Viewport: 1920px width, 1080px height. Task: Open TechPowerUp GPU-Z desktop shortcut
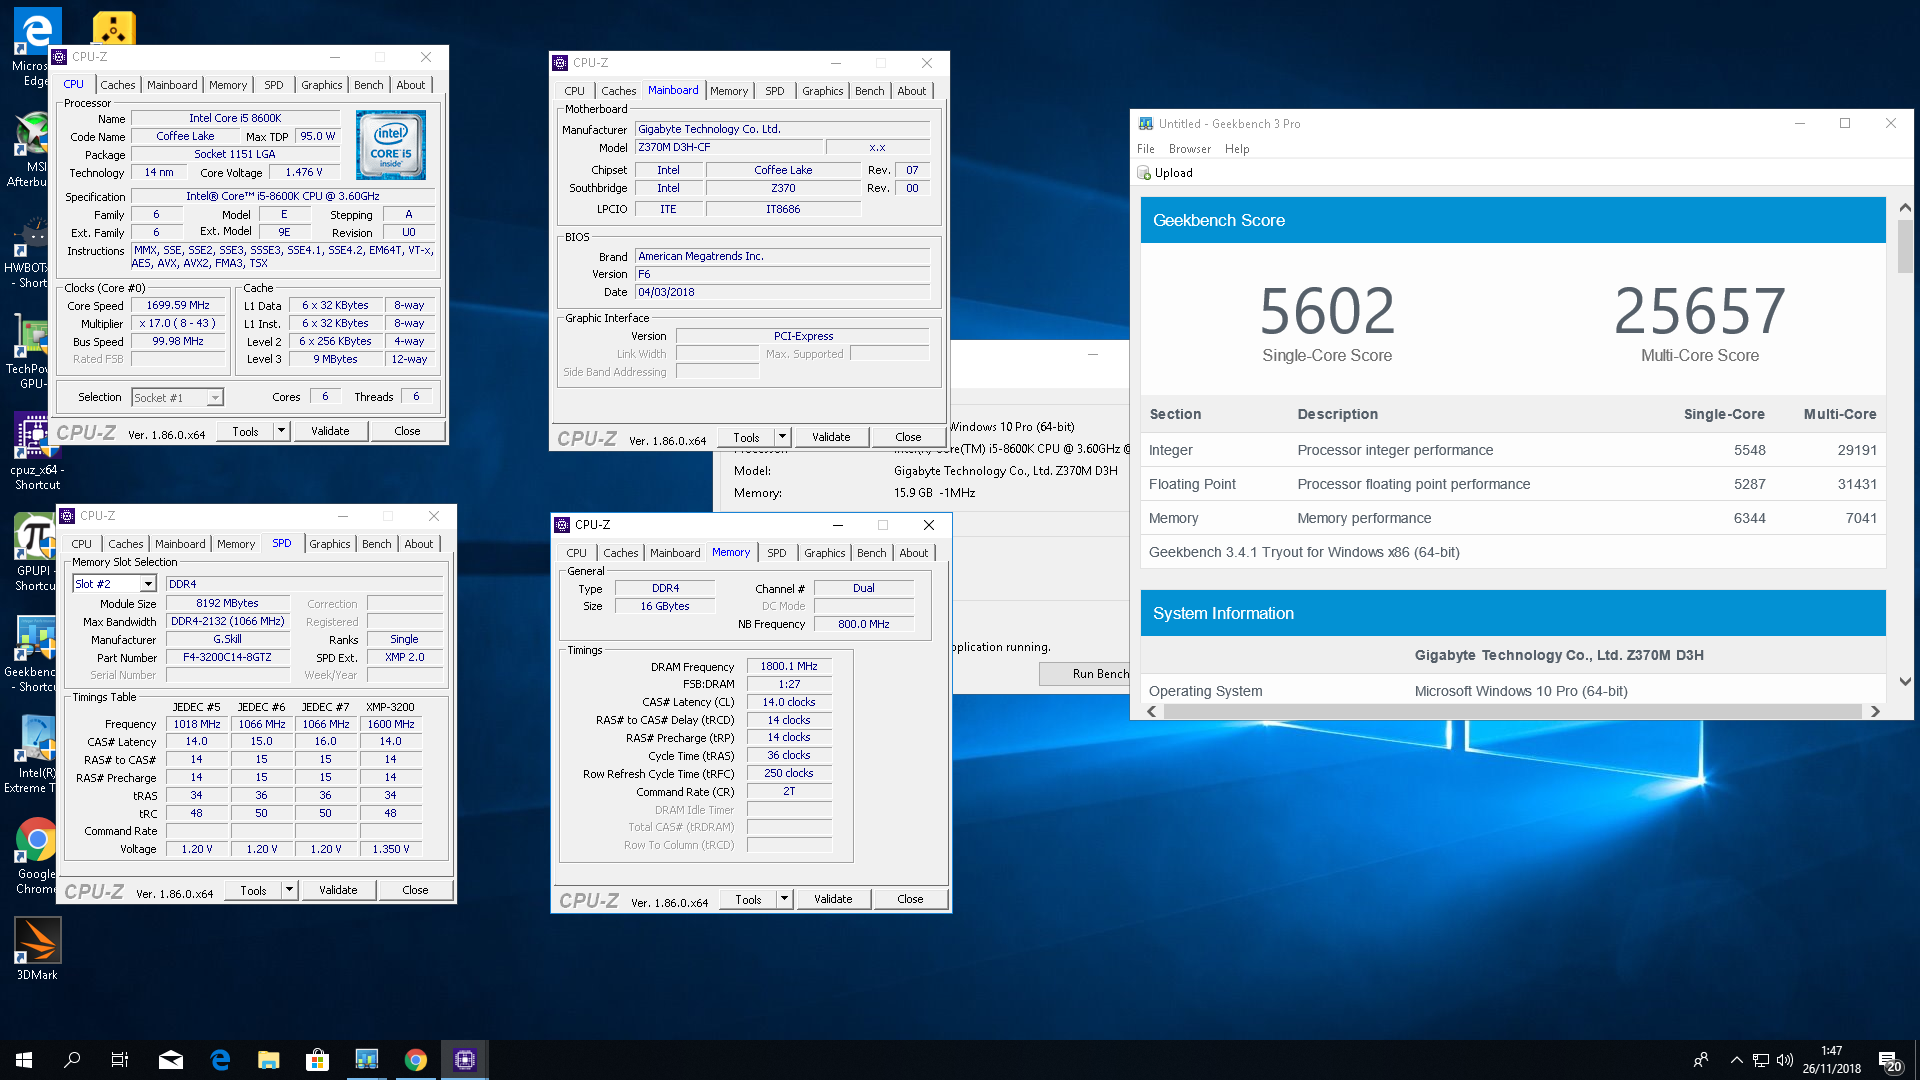(x=28, y=352)
